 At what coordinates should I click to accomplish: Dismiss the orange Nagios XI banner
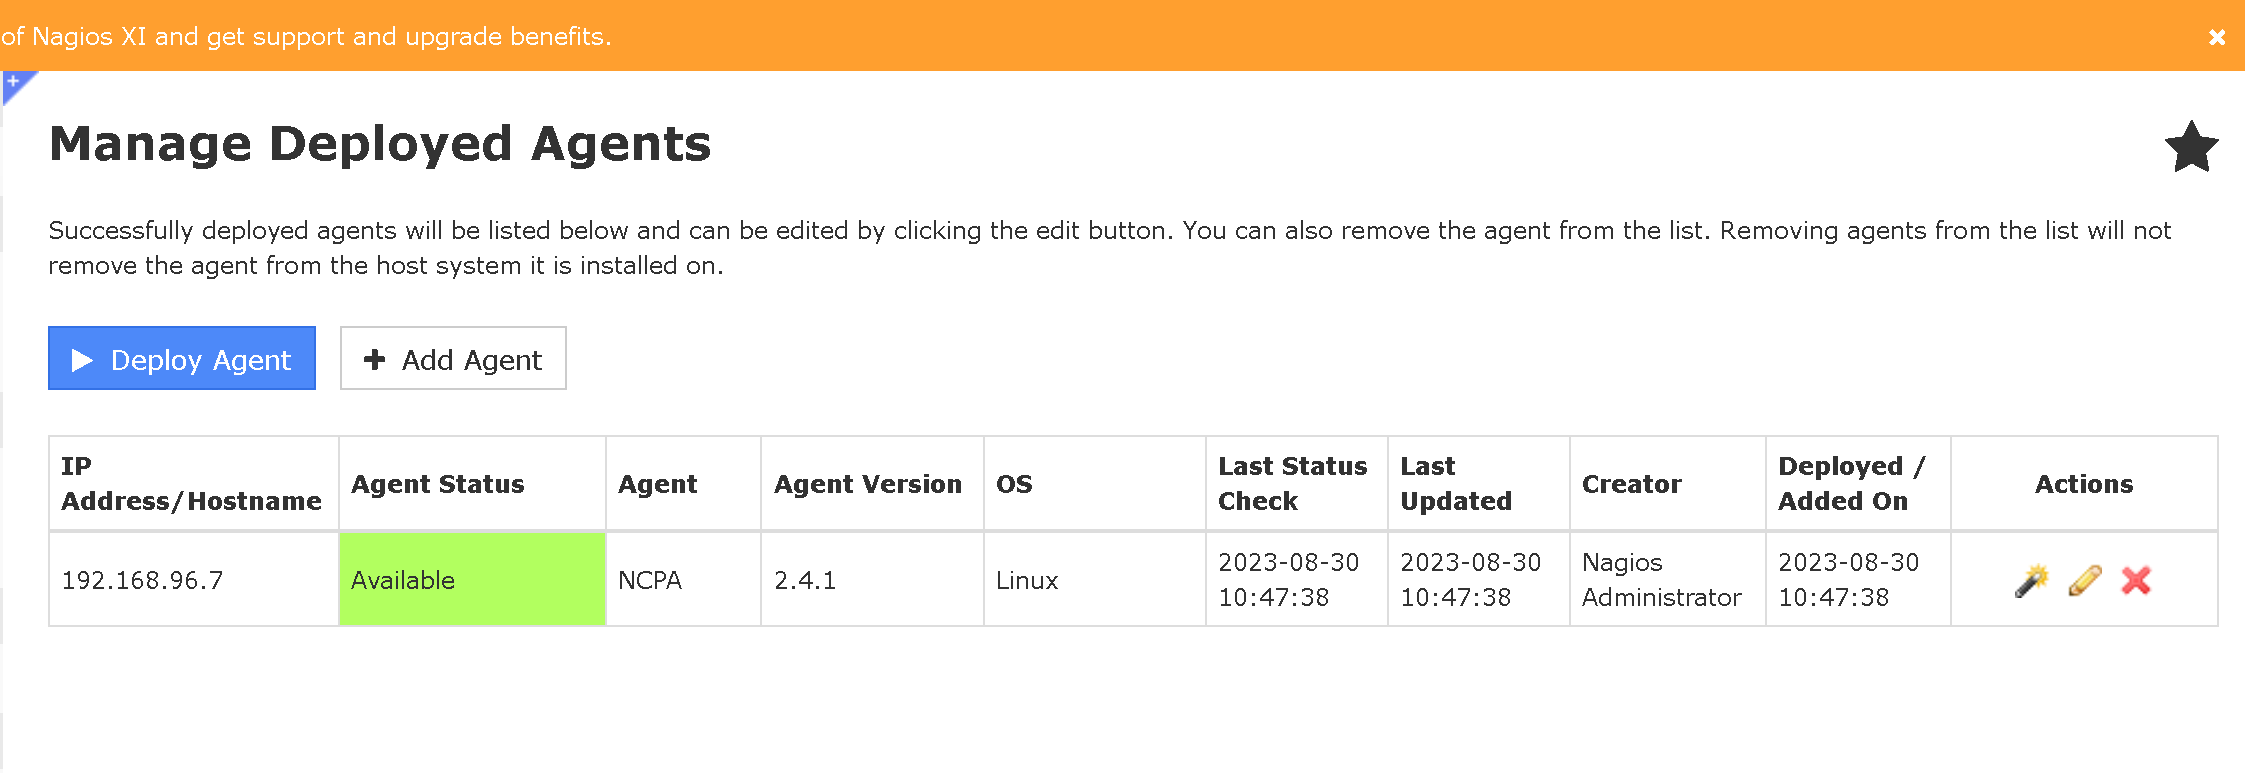(x=2217, y=37)
